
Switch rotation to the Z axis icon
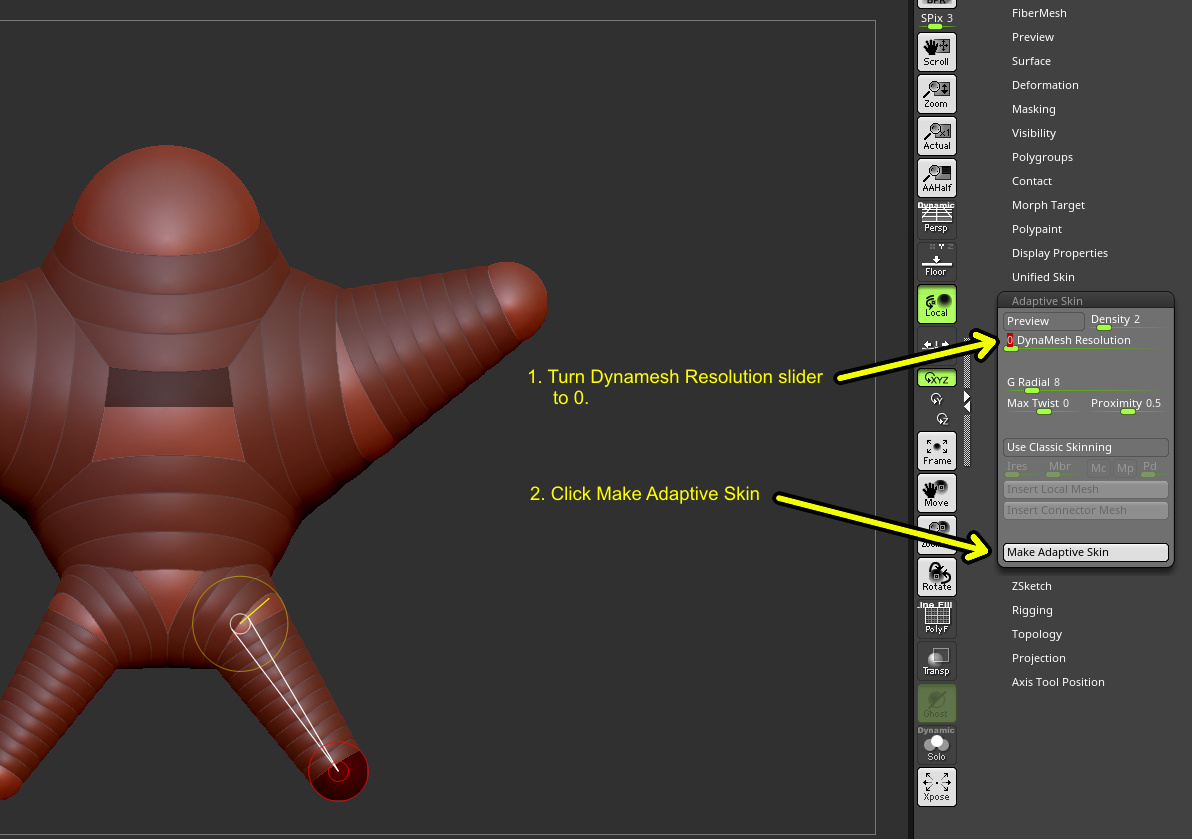point(943,419)
